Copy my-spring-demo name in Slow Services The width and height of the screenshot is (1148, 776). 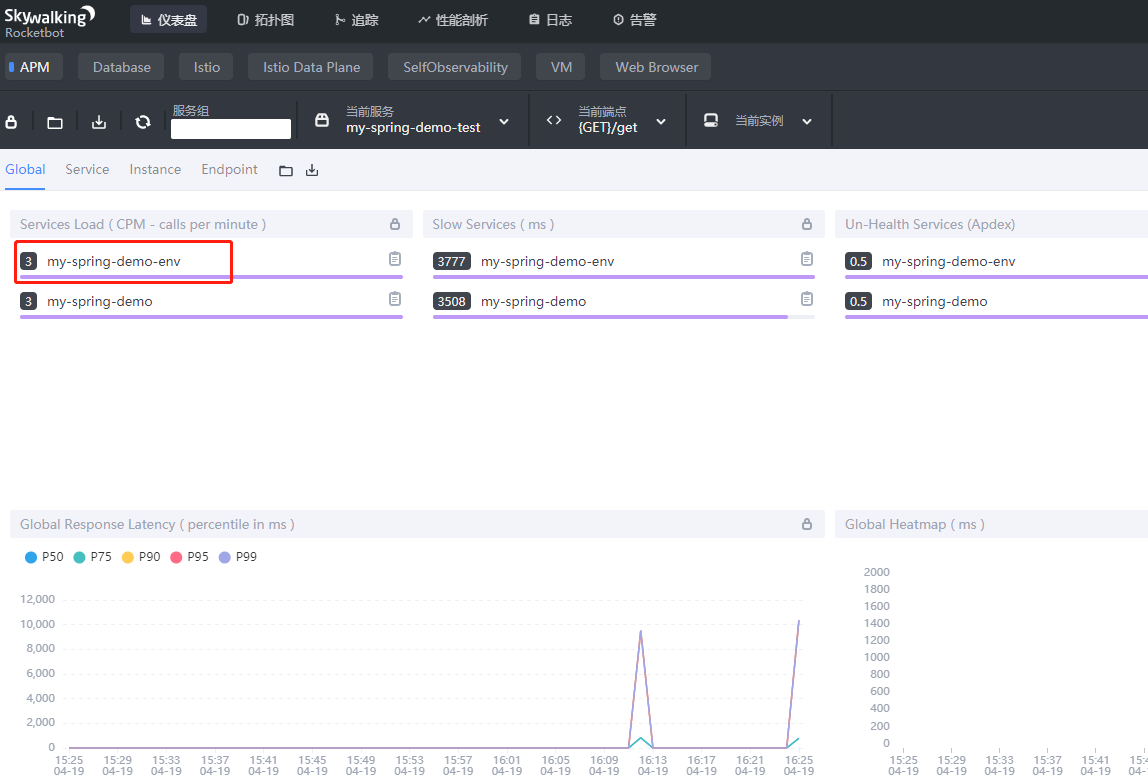[x=807, y=299]
